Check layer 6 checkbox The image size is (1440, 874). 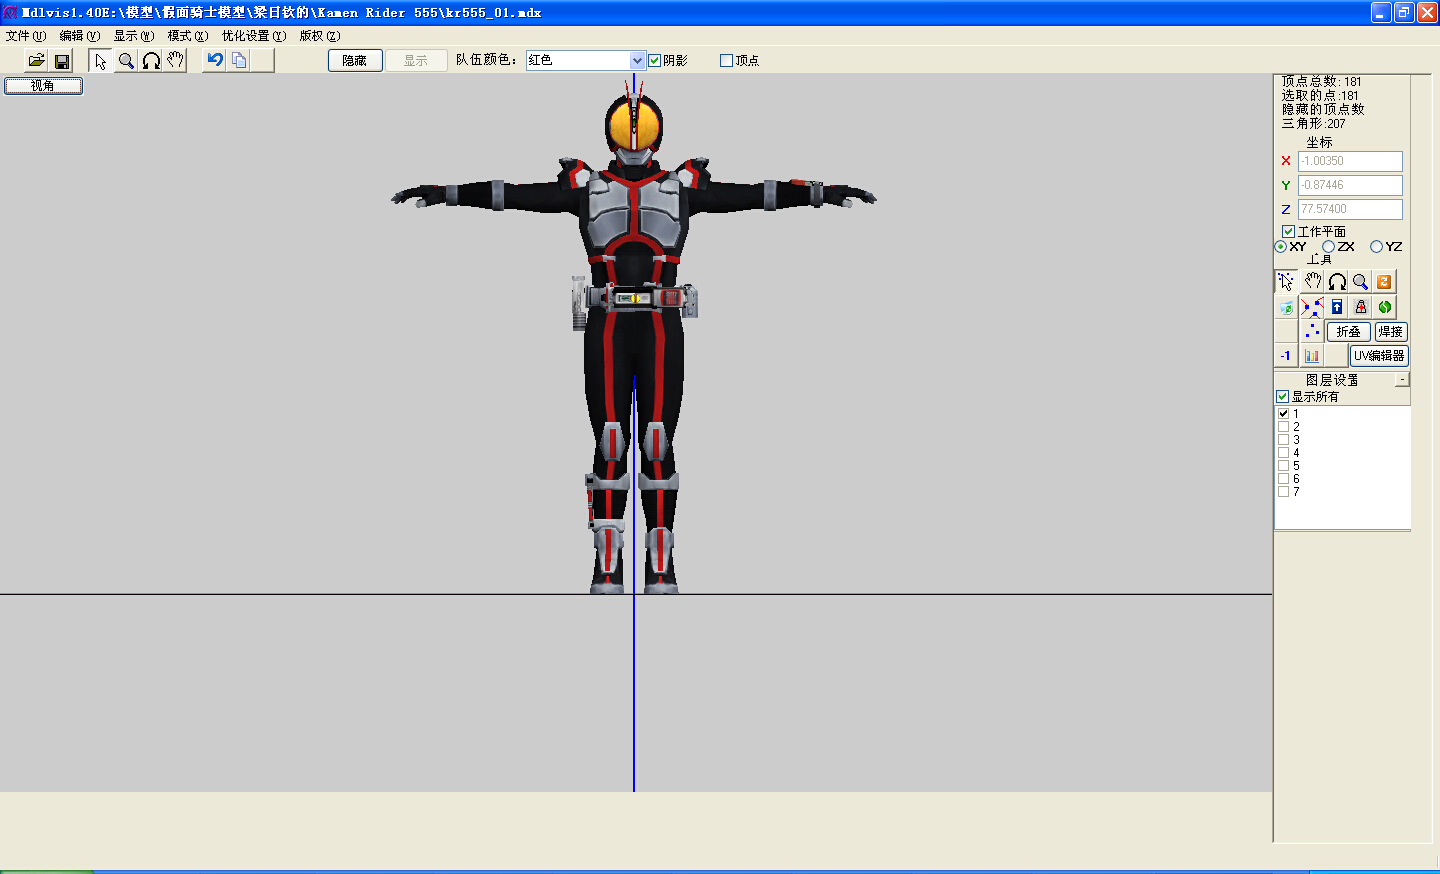(1283, 478)
